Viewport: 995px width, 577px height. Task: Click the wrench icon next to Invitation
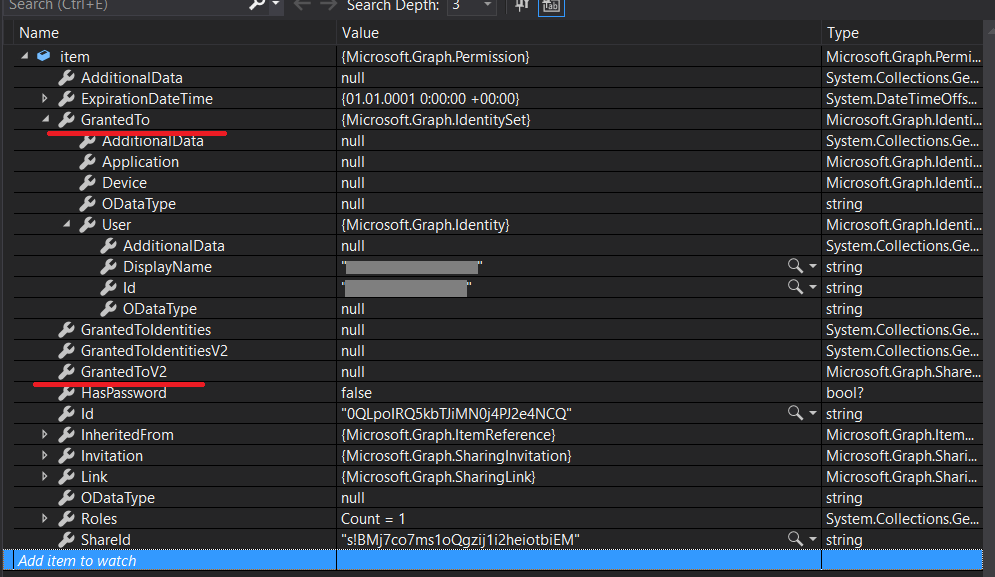66,455
